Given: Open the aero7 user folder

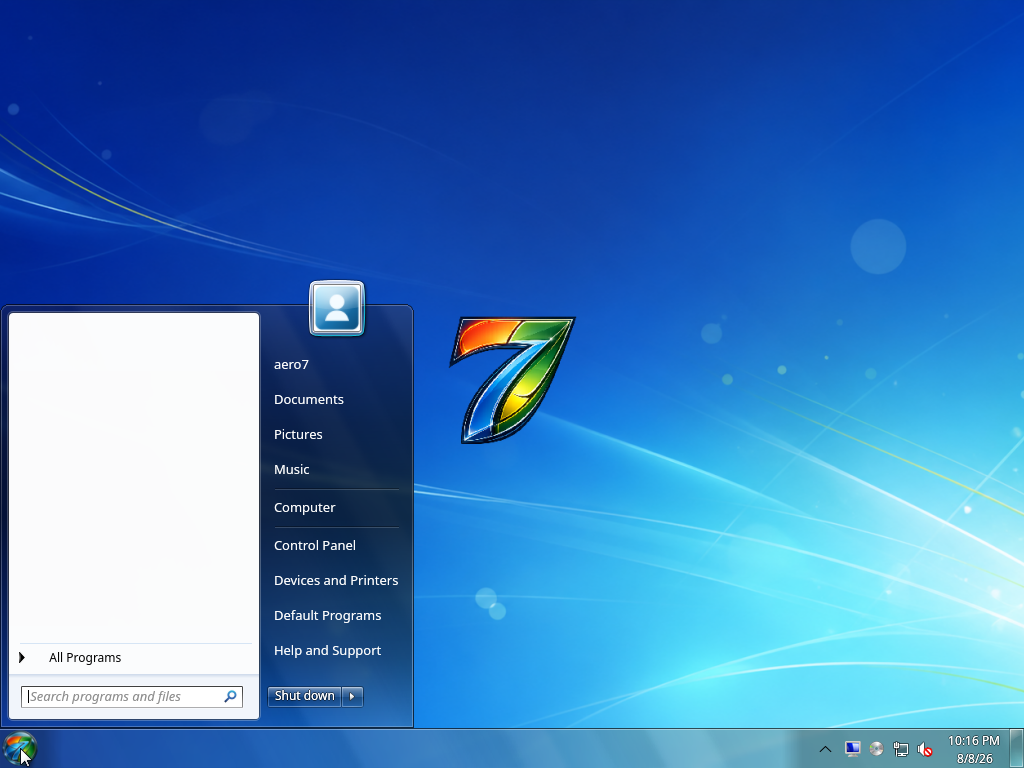Looking at the screenshot, I should [291, 364].
